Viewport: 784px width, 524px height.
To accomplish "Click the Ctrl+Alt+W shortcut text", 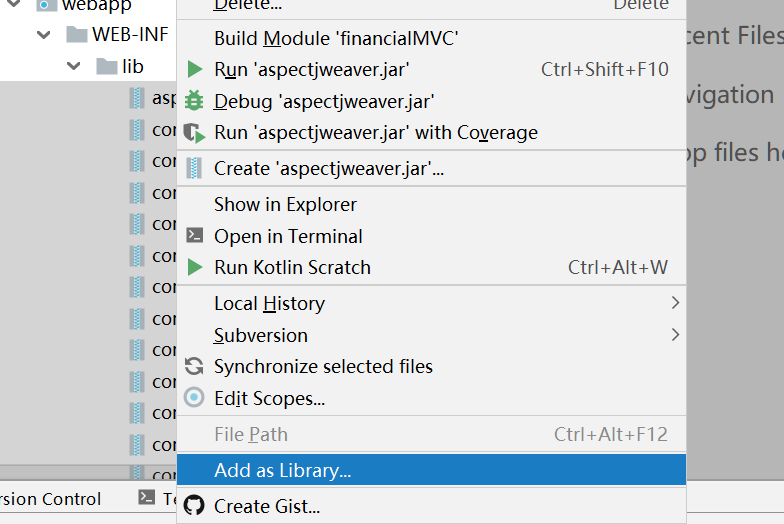I will point(618,268).
